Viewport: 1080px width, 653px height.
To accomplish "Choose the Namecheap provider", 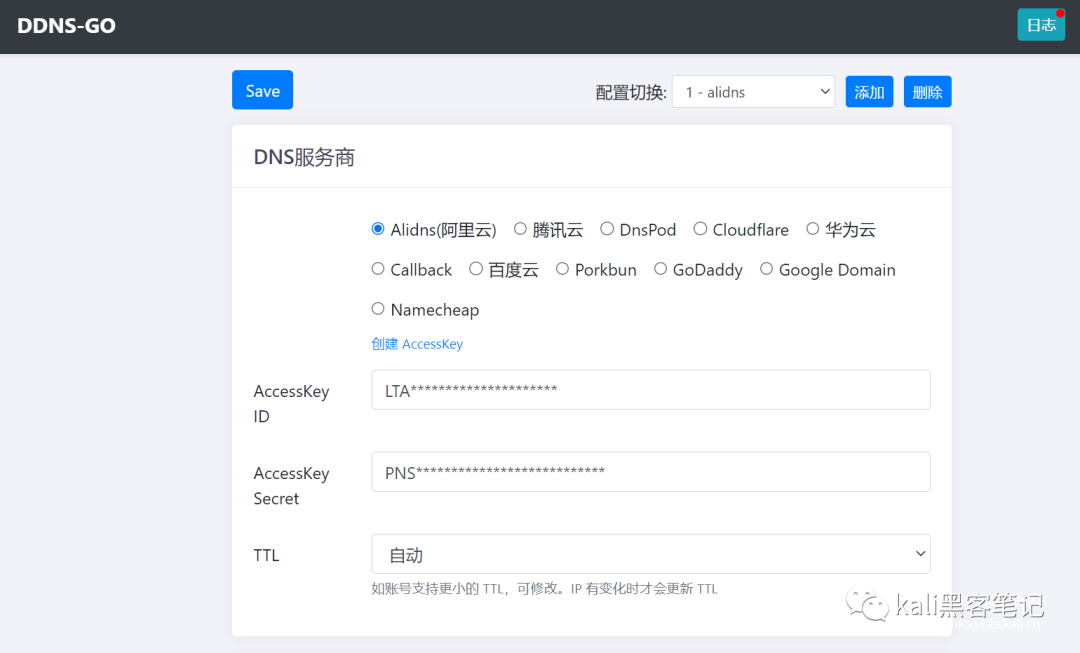I will pyautogui.click(x=378, y=309).
